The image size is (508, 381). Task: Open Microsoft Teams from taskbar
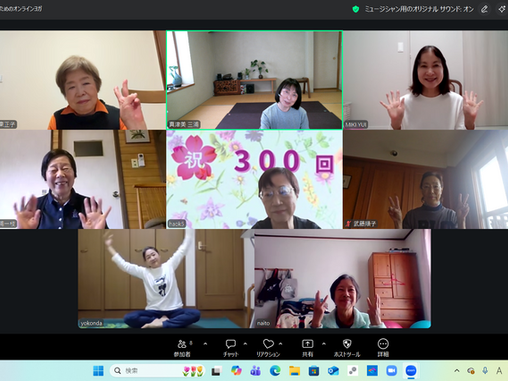[256, 371]
